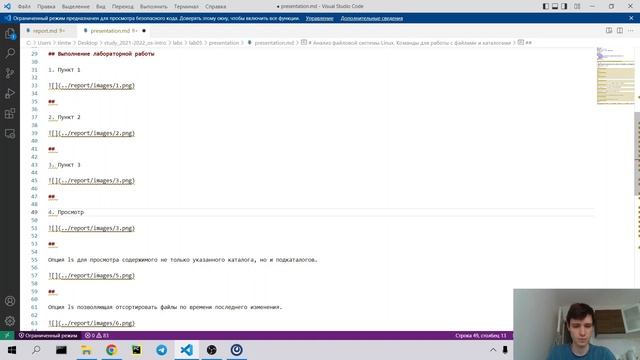The width and height of the screenshot is (640, 360).
Task: Click the Ограниченный режим status bar item
Action: click(48, 336)
